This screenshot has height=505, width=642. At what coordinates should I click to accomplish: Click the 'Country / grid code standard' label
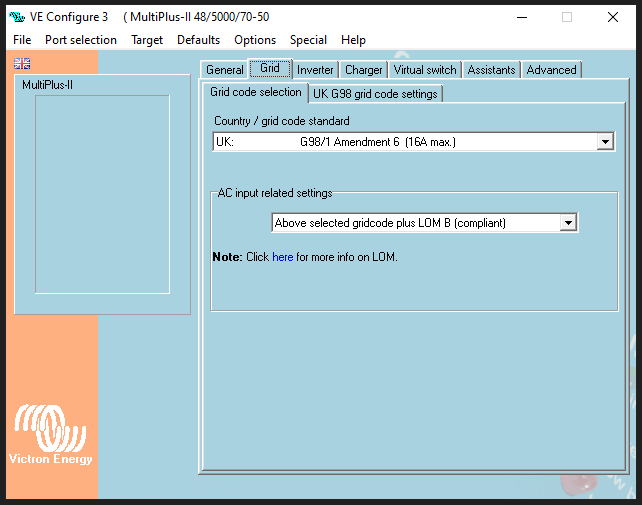click(282, 121)
